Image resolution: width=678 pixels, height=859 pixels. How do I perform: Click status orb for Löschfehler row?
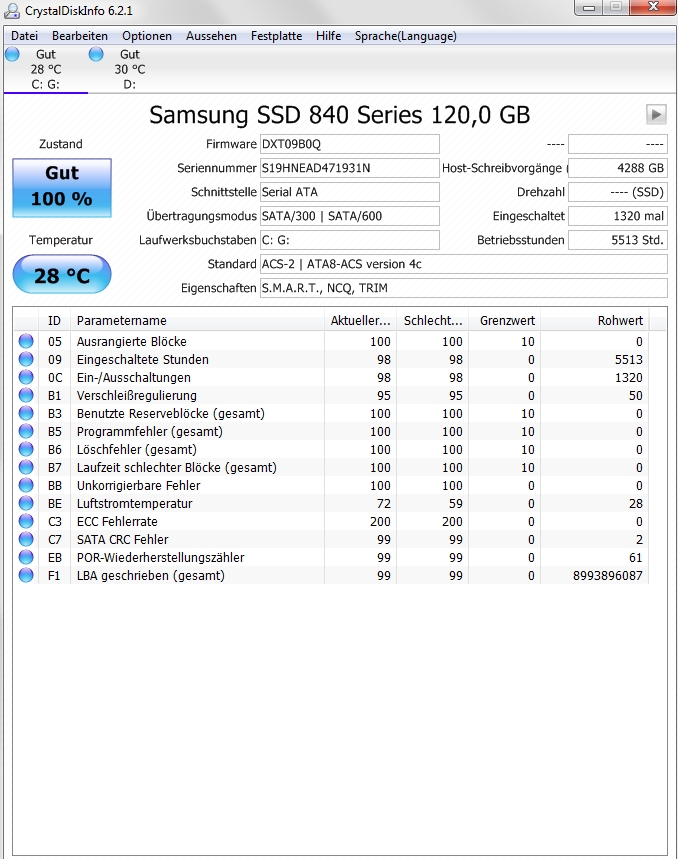click(x=26, y=449)
